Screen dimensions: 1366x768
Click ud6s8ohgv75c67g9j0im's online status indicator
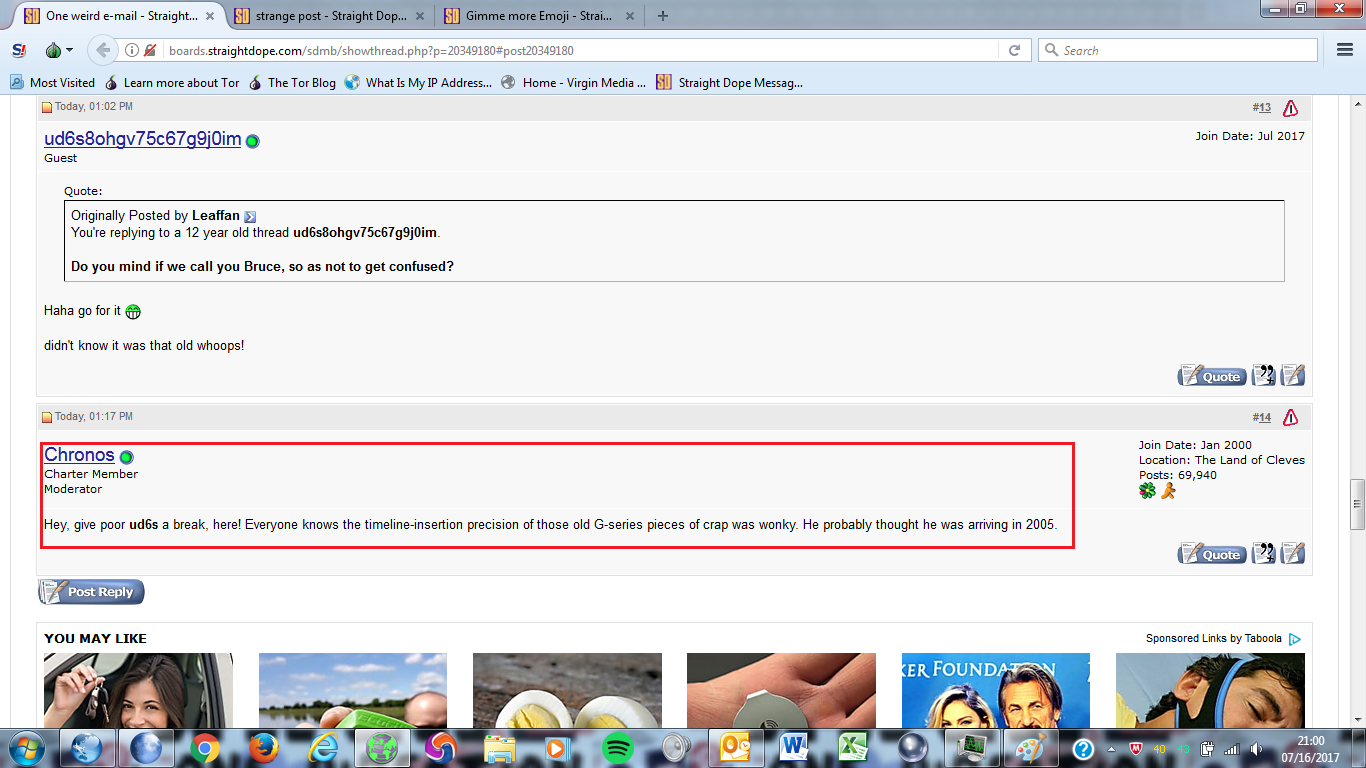pos(251,140)
